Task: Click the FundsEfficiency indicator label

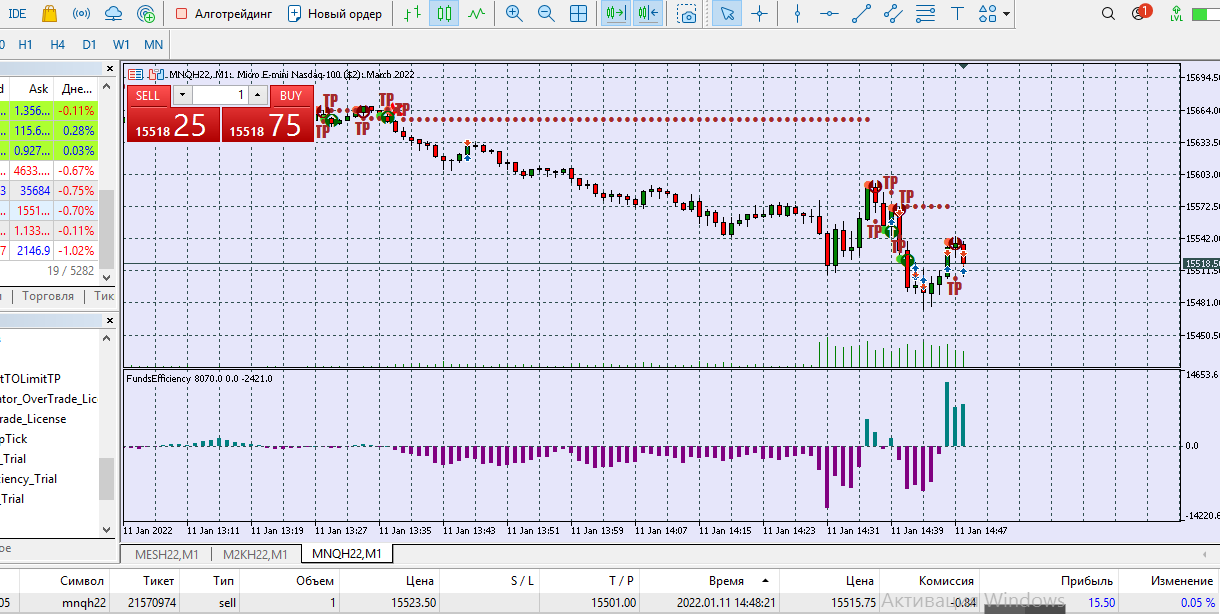Action: click(x=198, y=378)
